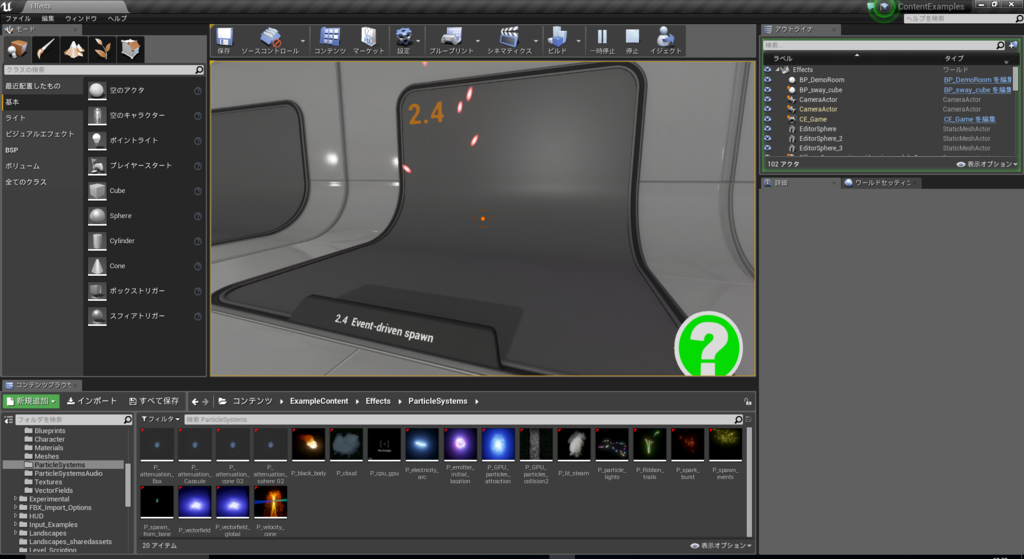Select the Cube placement item

tap(144, 191)
